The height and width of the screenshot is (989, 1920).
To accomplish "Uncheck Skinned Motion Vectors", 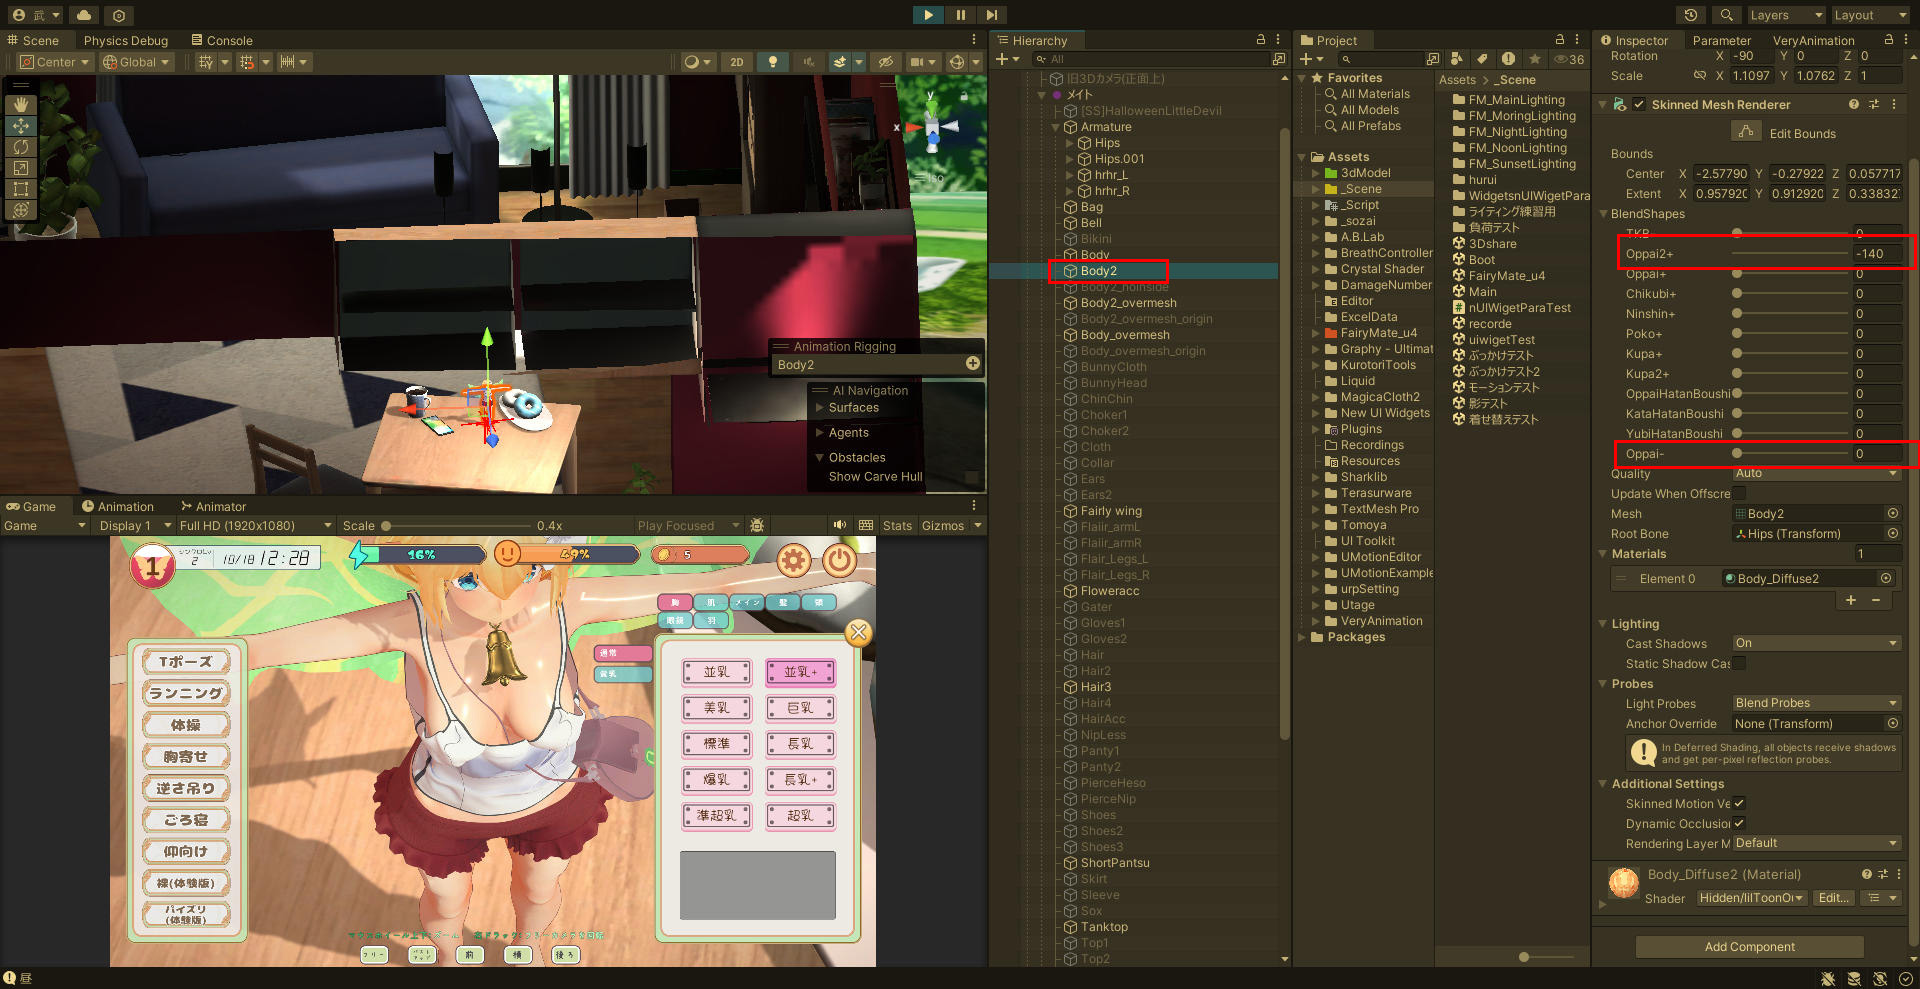I will click(x=1739, y=803).
